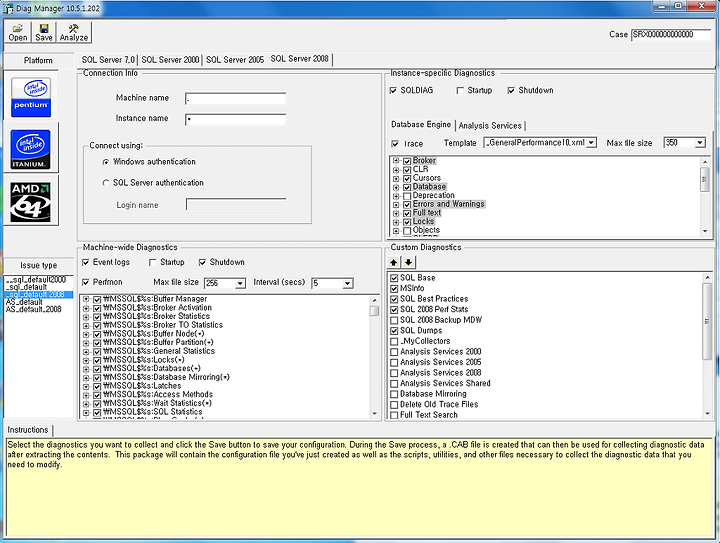The width and height of the screenshot is (720, 543).
Task: Check Delete Old Trace Files option
Action: pyautogui.click(x=394, y=404)
